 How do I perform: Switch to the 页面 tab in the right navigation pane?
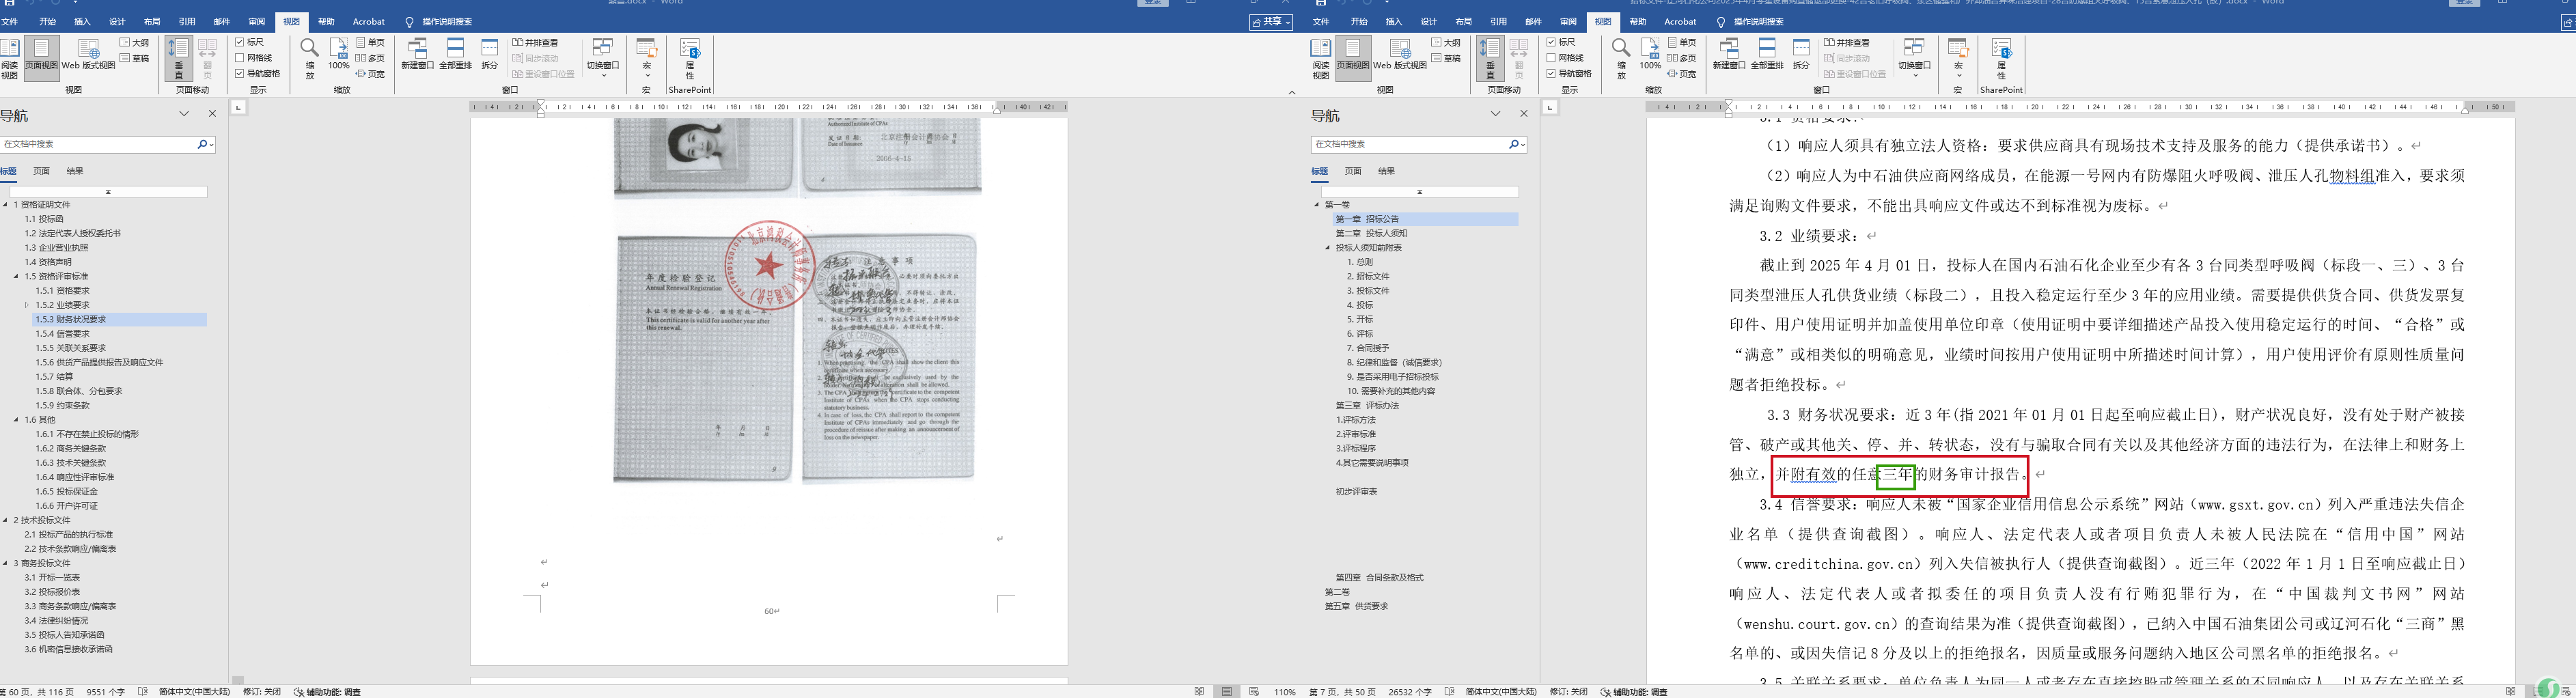pos(1353,171)
